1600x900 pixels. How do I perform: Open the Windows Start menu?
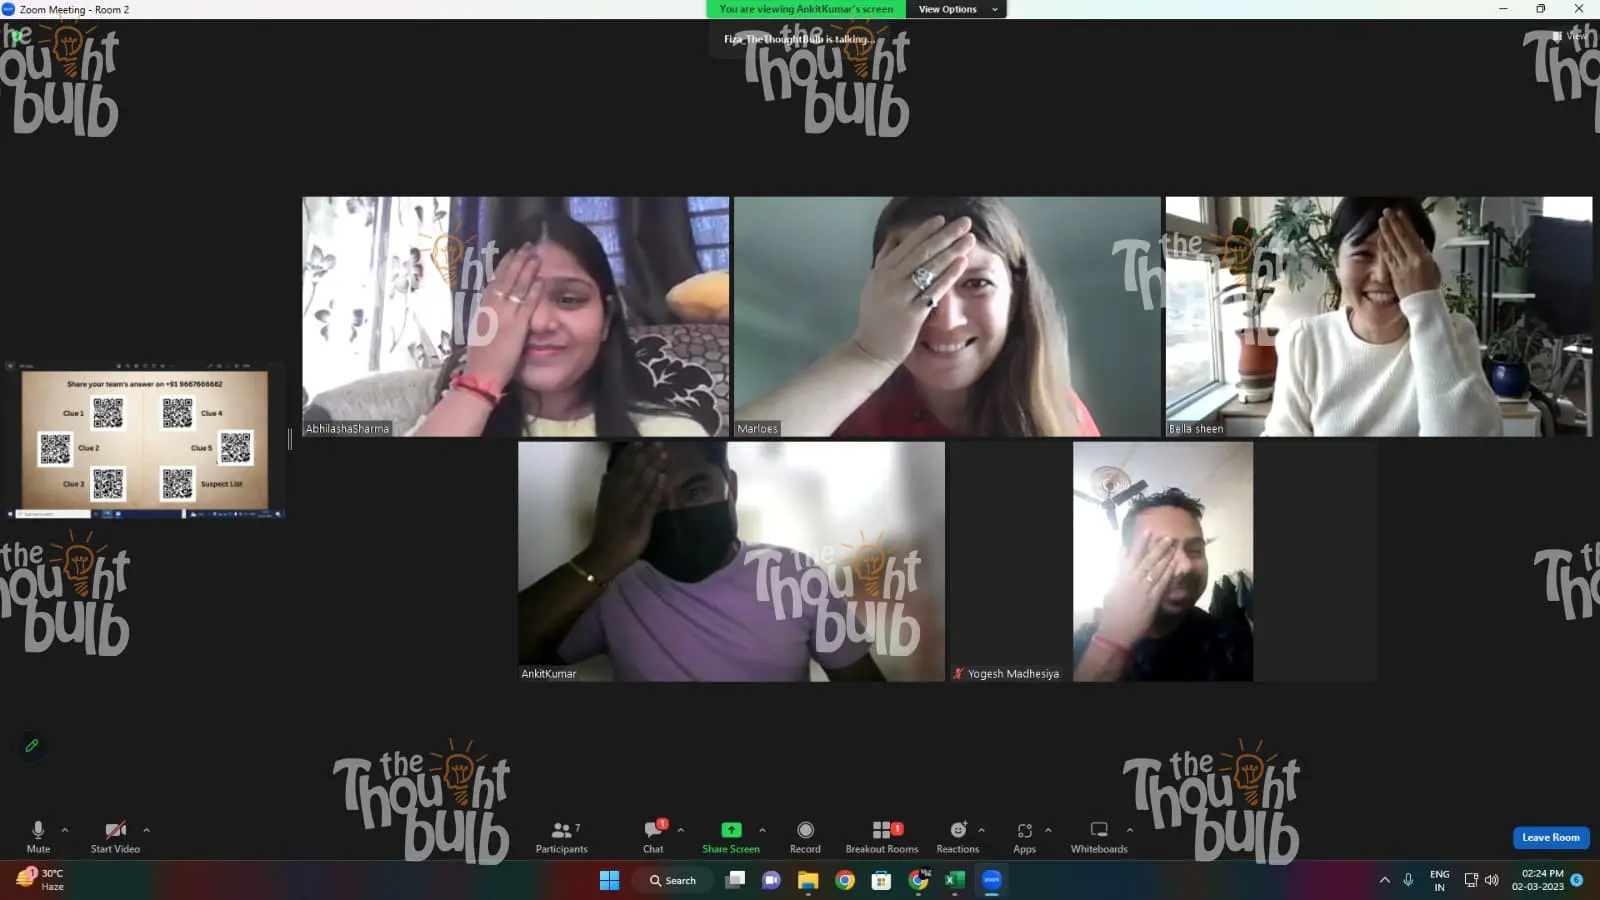coord(609,880)
